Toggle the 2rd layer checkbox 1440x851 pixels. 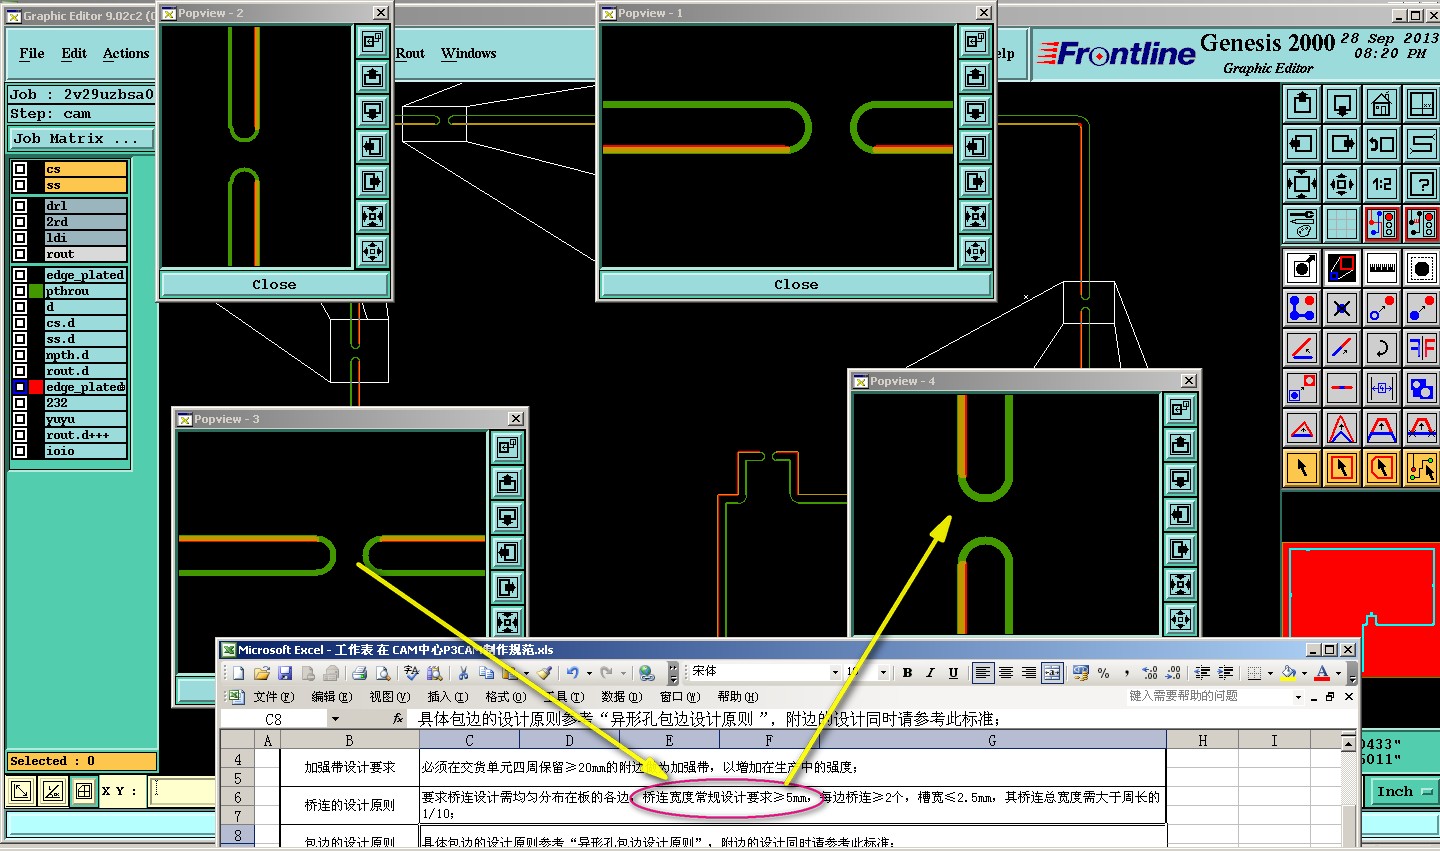[x=19, y=222]
